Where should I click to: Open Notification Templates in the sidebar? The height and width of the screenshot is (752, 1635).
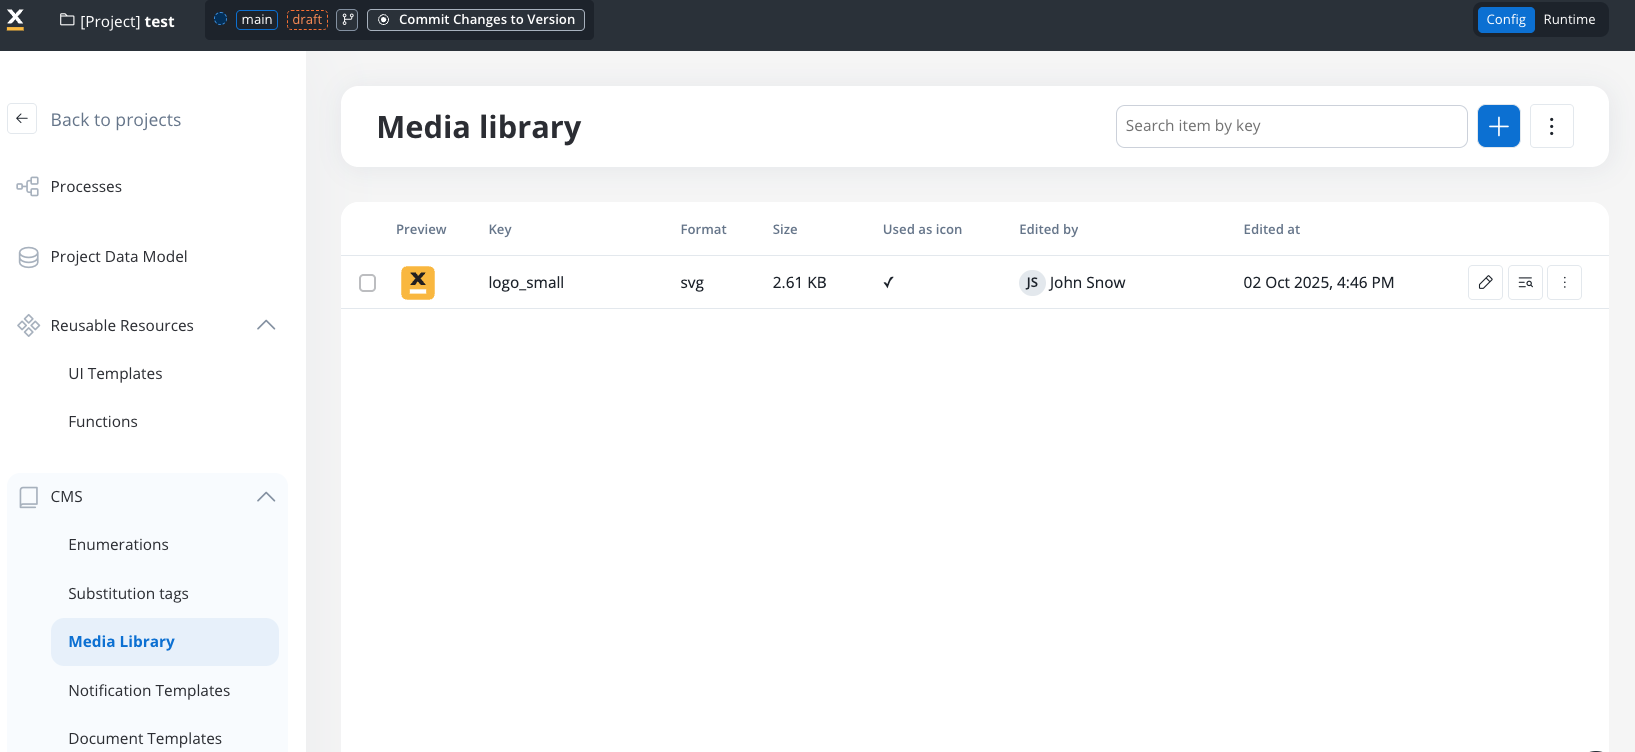click(149, 691)
